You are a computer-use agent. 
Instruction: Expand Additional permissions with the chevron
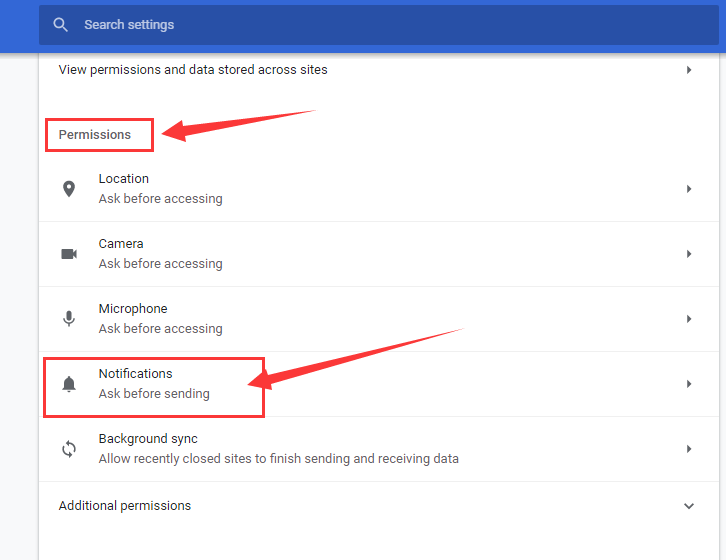[689, 506]
